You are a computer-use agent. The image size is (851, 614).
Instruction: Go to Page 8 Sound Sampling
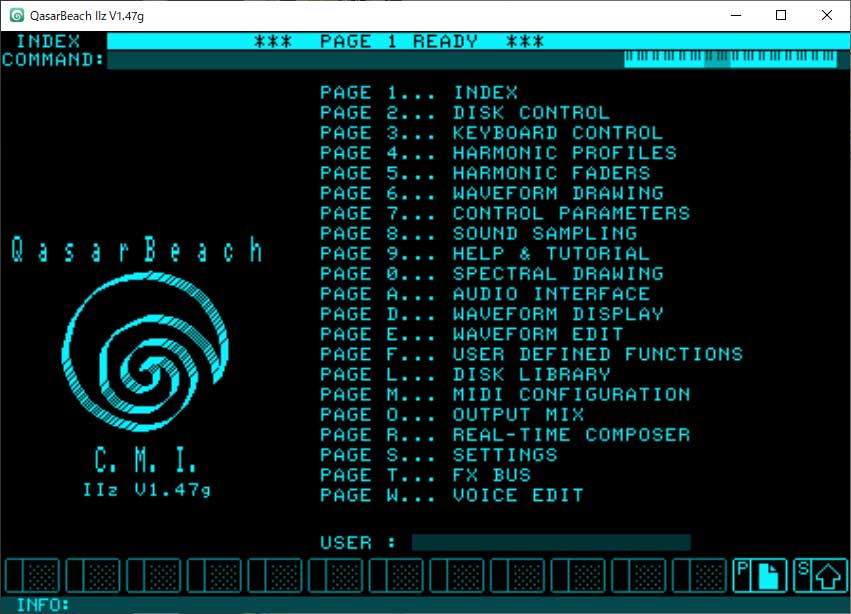(x=478, y=233)
